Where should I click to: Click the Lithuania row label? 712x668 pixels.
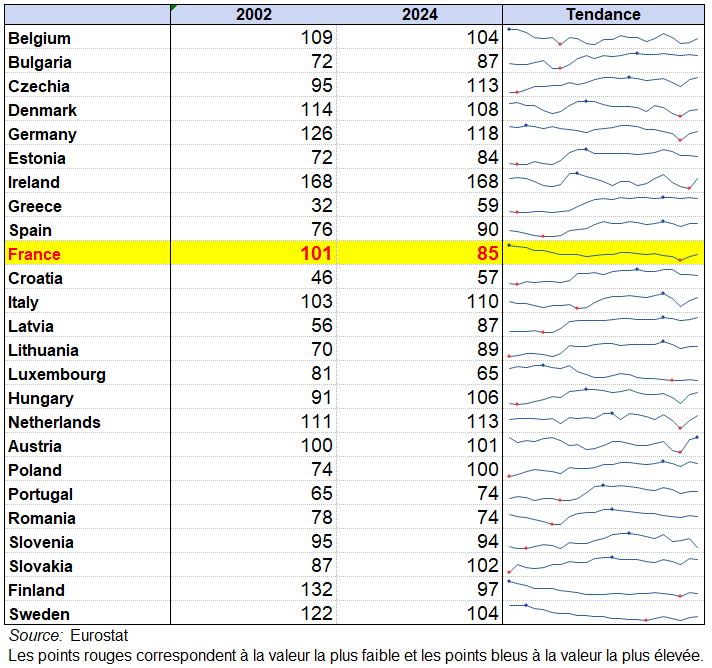pos(44,351)
